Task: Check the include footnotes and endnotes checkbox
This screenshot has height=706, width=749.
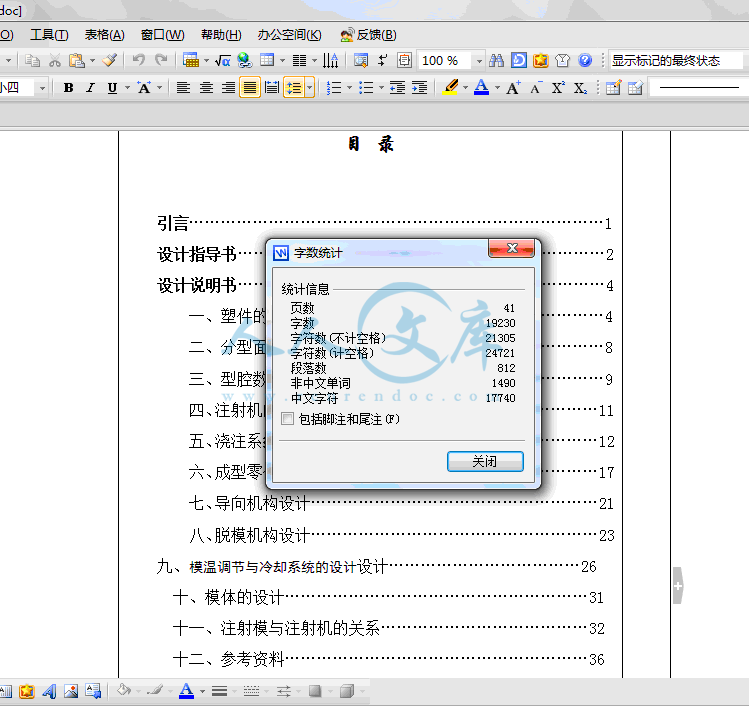Action: point(288,419)
